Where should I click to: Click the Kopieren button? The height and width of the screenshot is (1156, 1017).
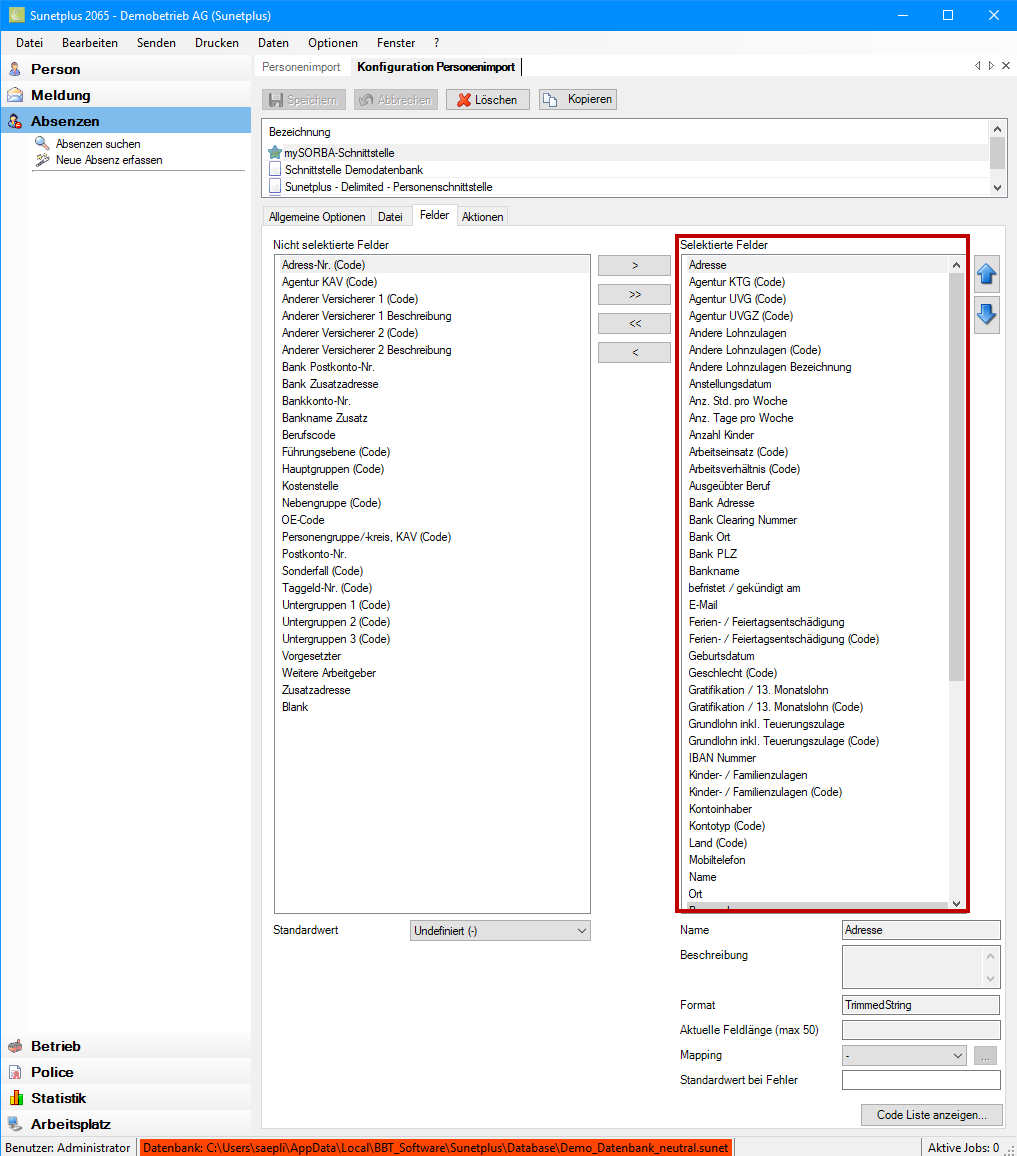point(578,100)
